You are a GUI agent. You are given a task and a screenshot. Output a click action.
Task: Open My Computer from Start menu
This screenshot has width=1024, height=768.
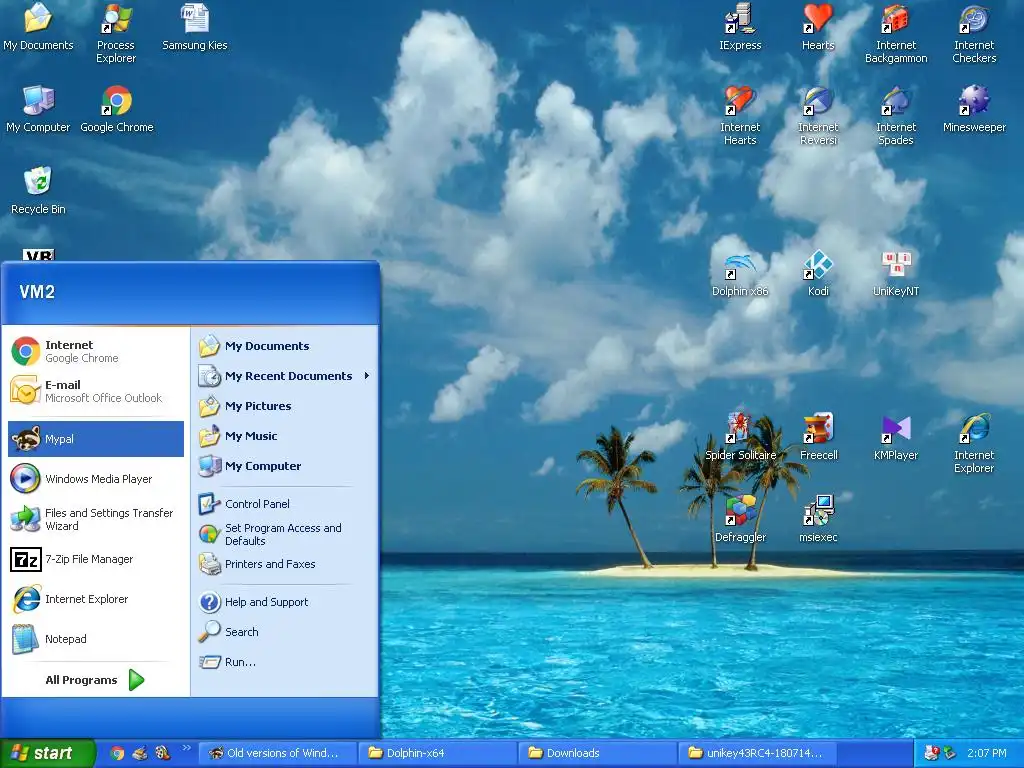pyautogui.click(x=285, y=466)
